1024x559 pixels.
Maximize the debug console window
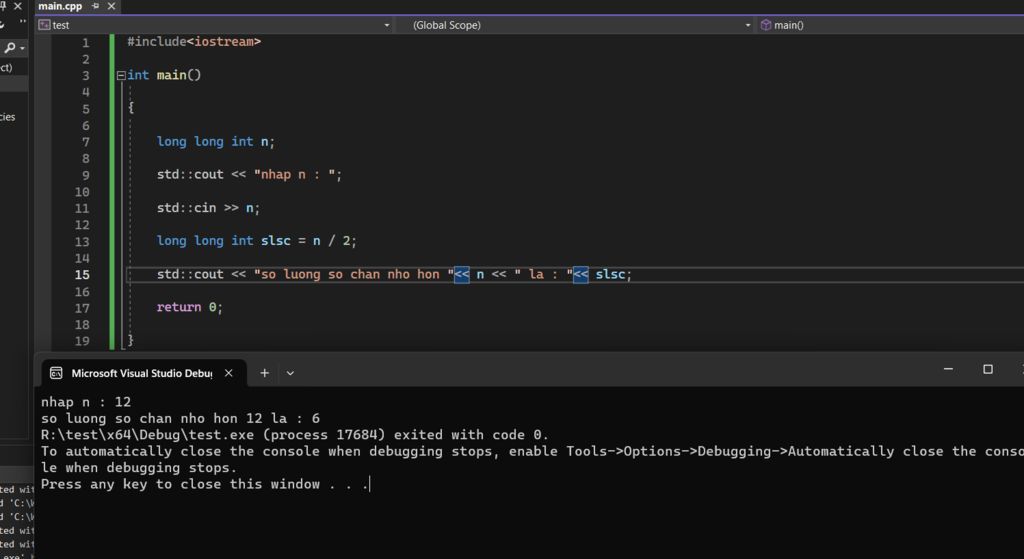tap(988, 369)
